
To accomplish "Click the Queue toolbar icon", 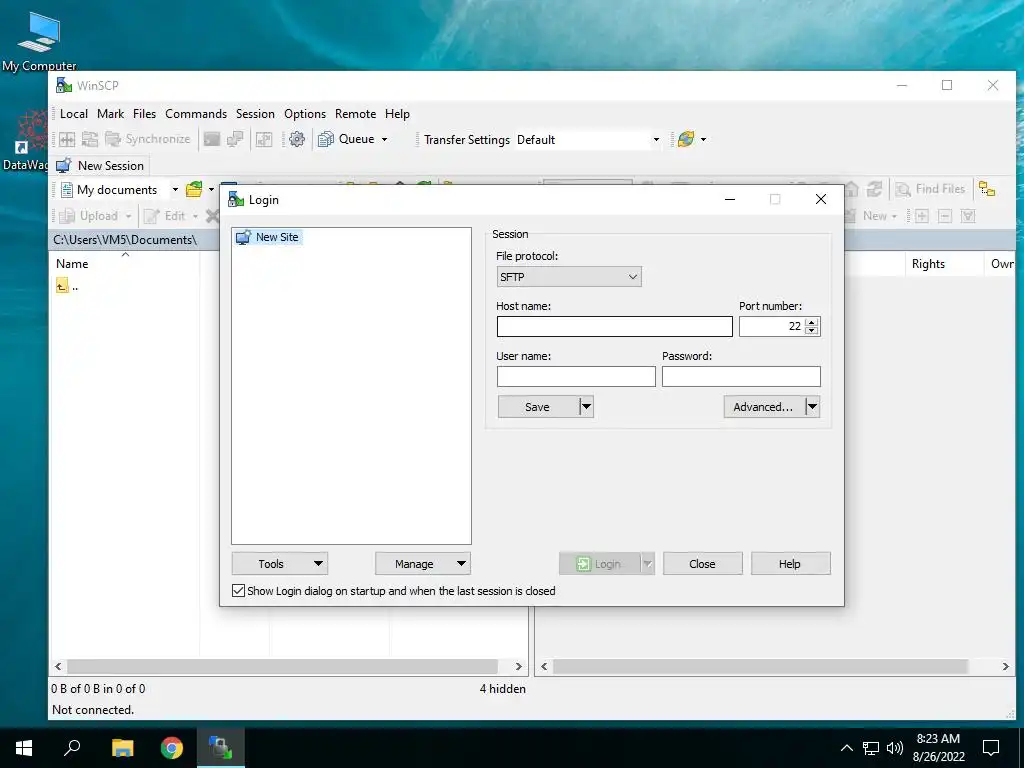I will pos(346,139).
